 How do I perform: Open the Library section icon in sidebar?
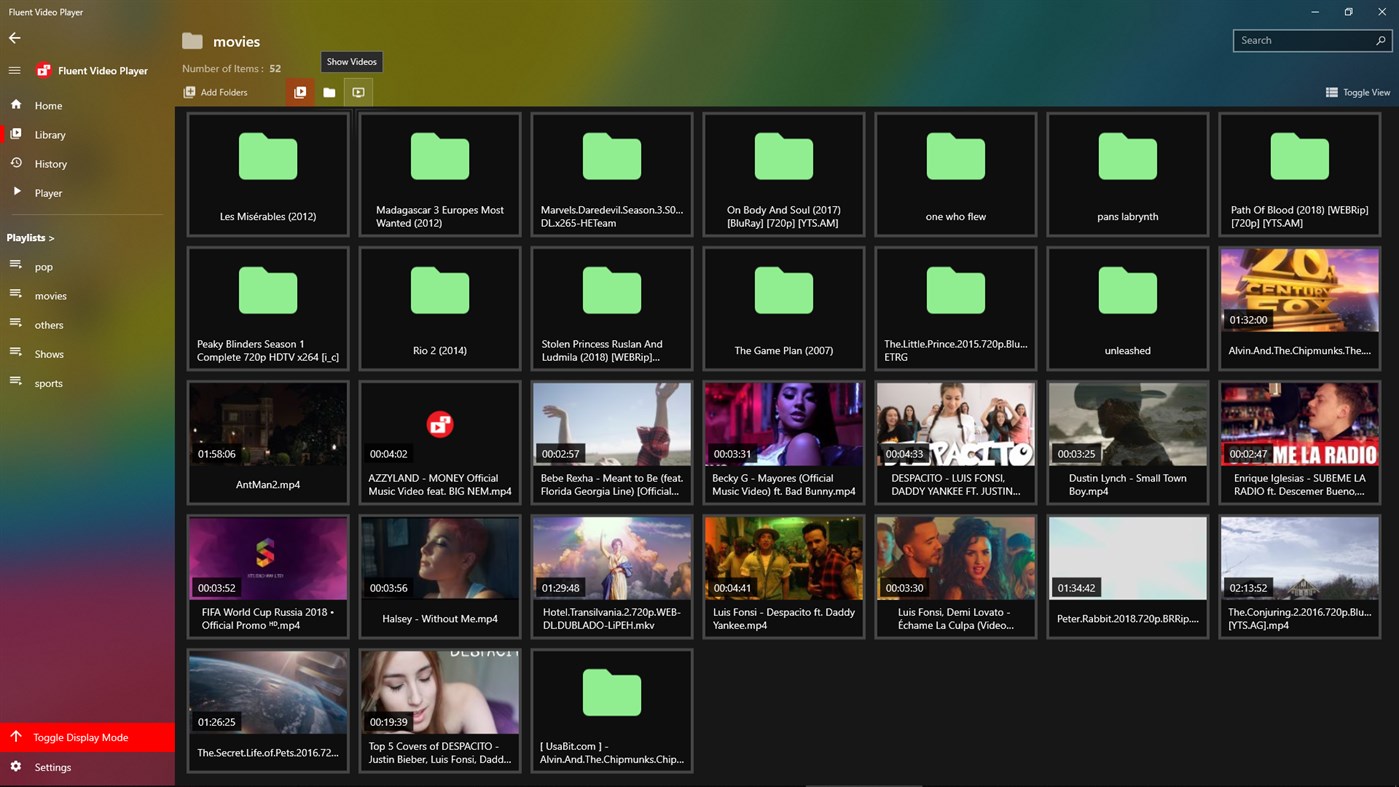[x=16, y=134]
